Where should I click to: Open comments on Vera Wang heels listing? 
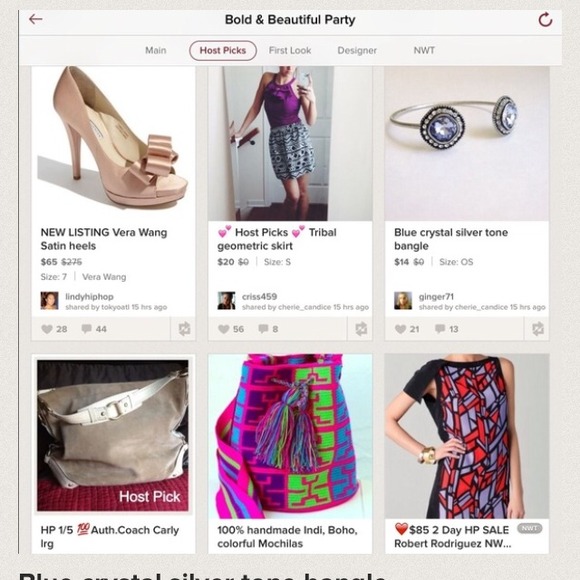click(x=94, y=329)
